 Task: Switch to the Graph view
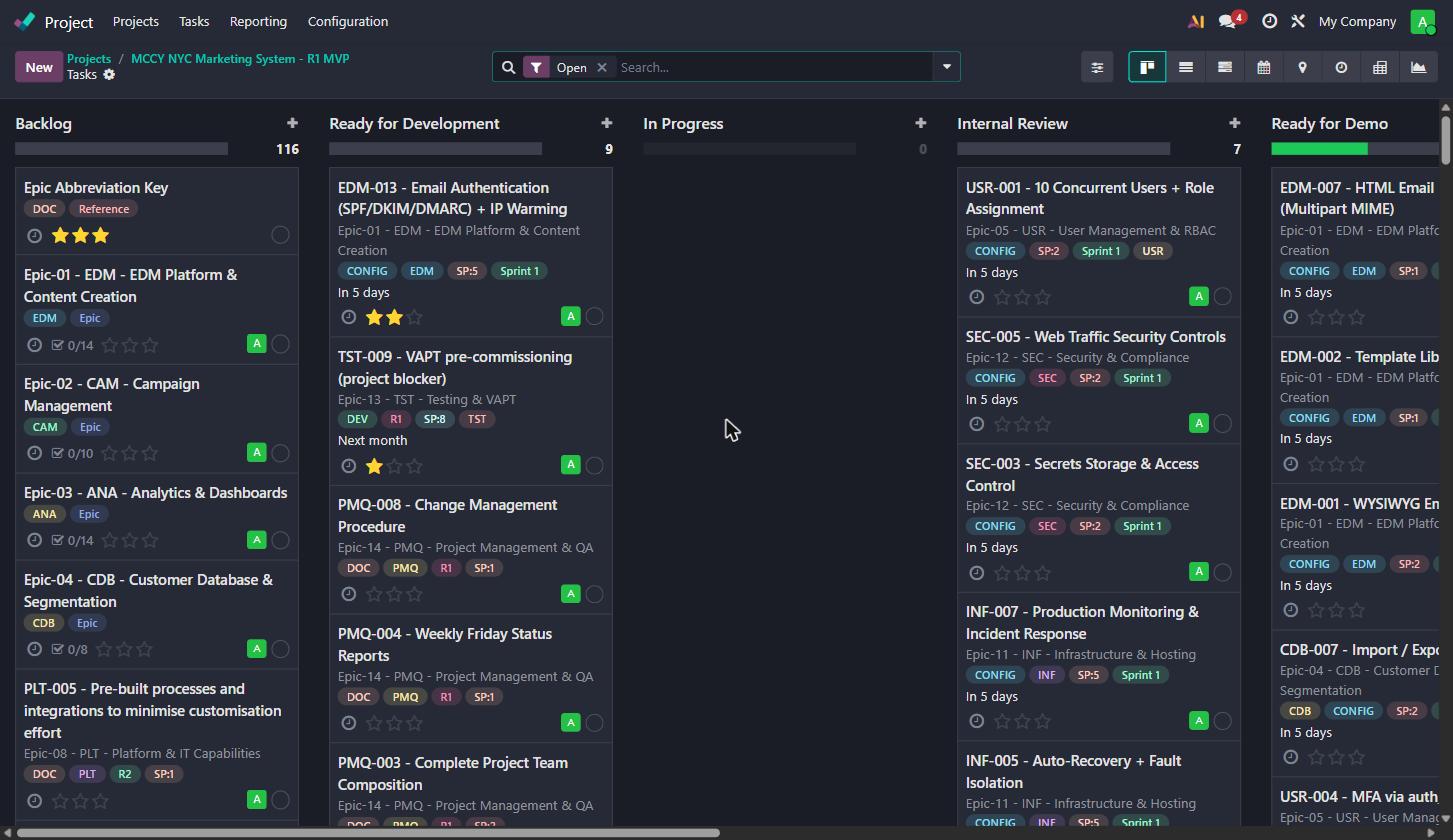(1418, 67)
